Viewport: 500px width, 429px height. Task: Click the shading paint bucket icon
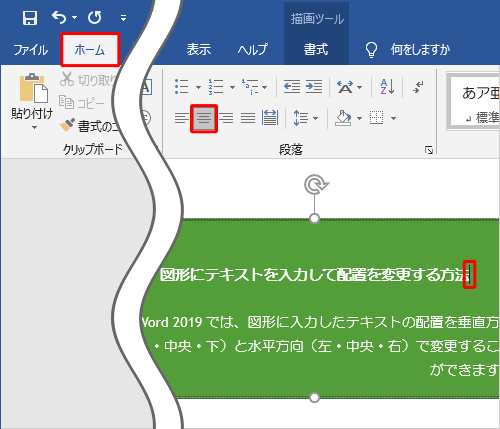(343, 118)
